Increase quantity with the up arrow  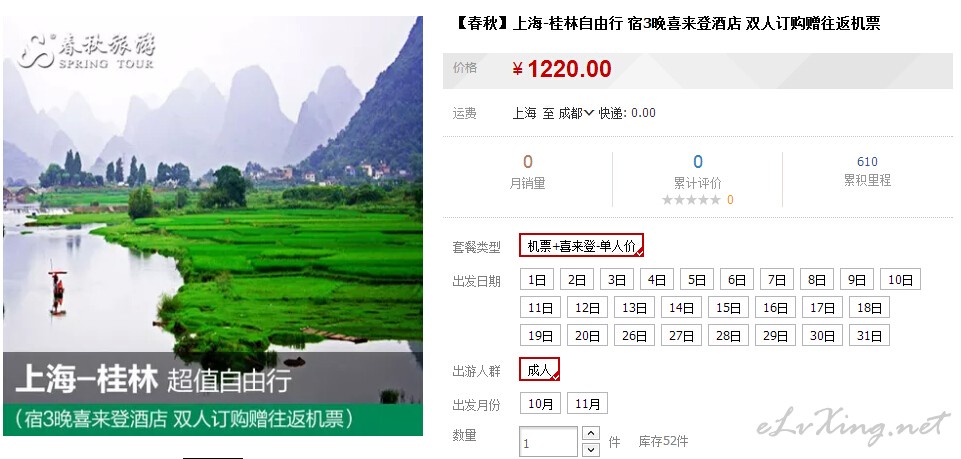click(590, 434)
